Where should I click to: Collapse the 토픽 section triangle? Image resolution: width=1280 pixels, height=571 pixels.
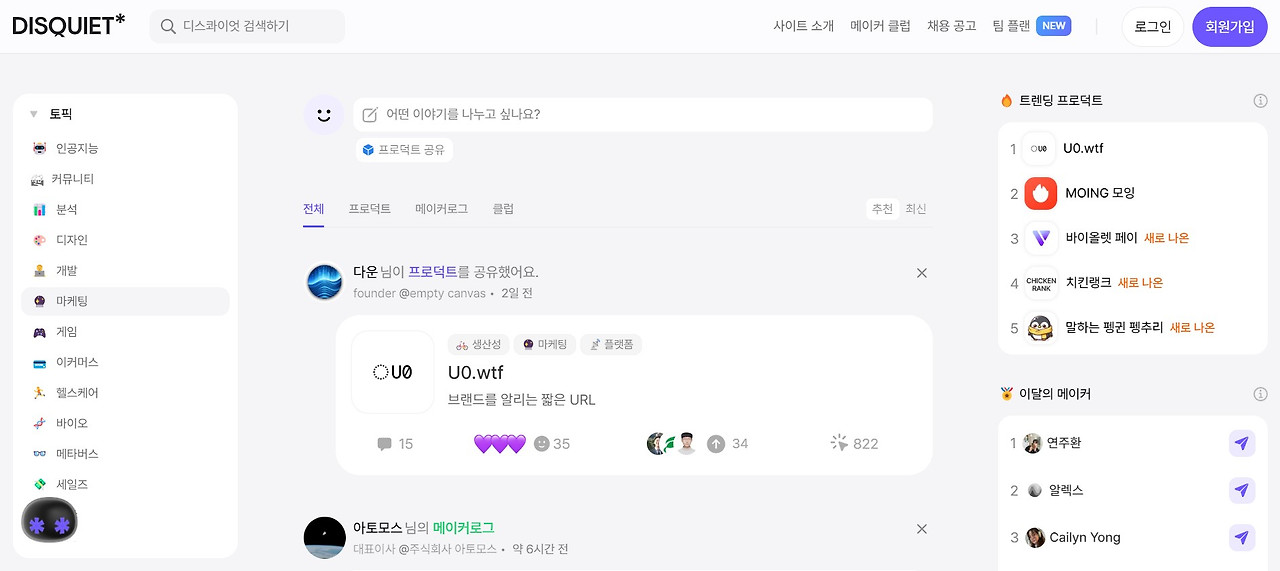click(x=34, y=114)
